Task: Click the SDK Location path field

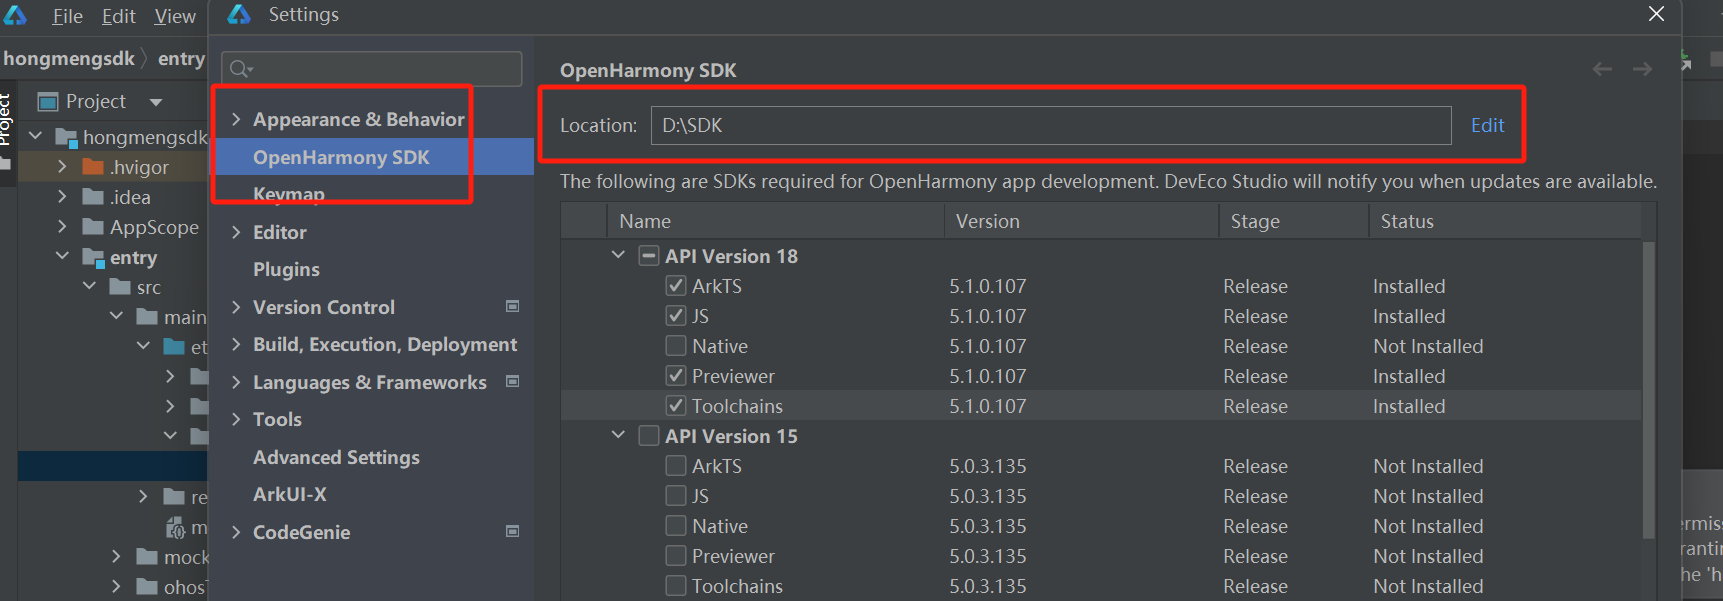Action: tap(1051, 125)
